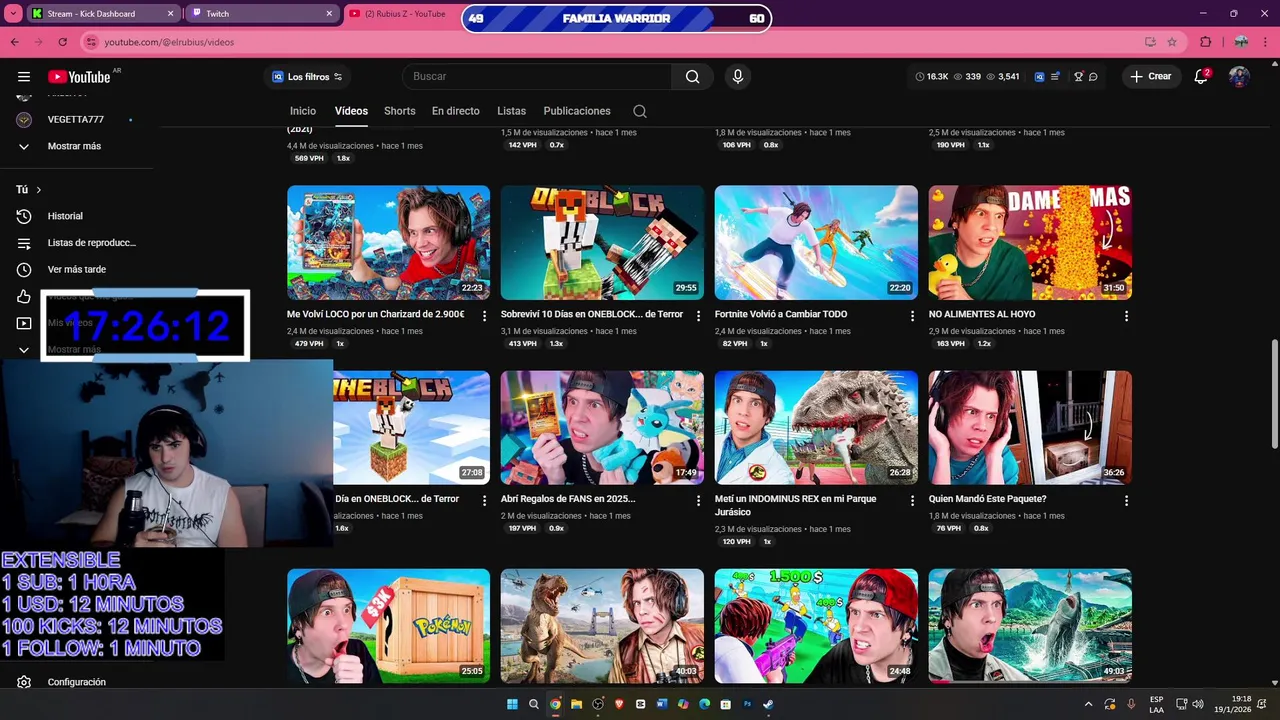Switch to the Inicio tab

point(303,111)
